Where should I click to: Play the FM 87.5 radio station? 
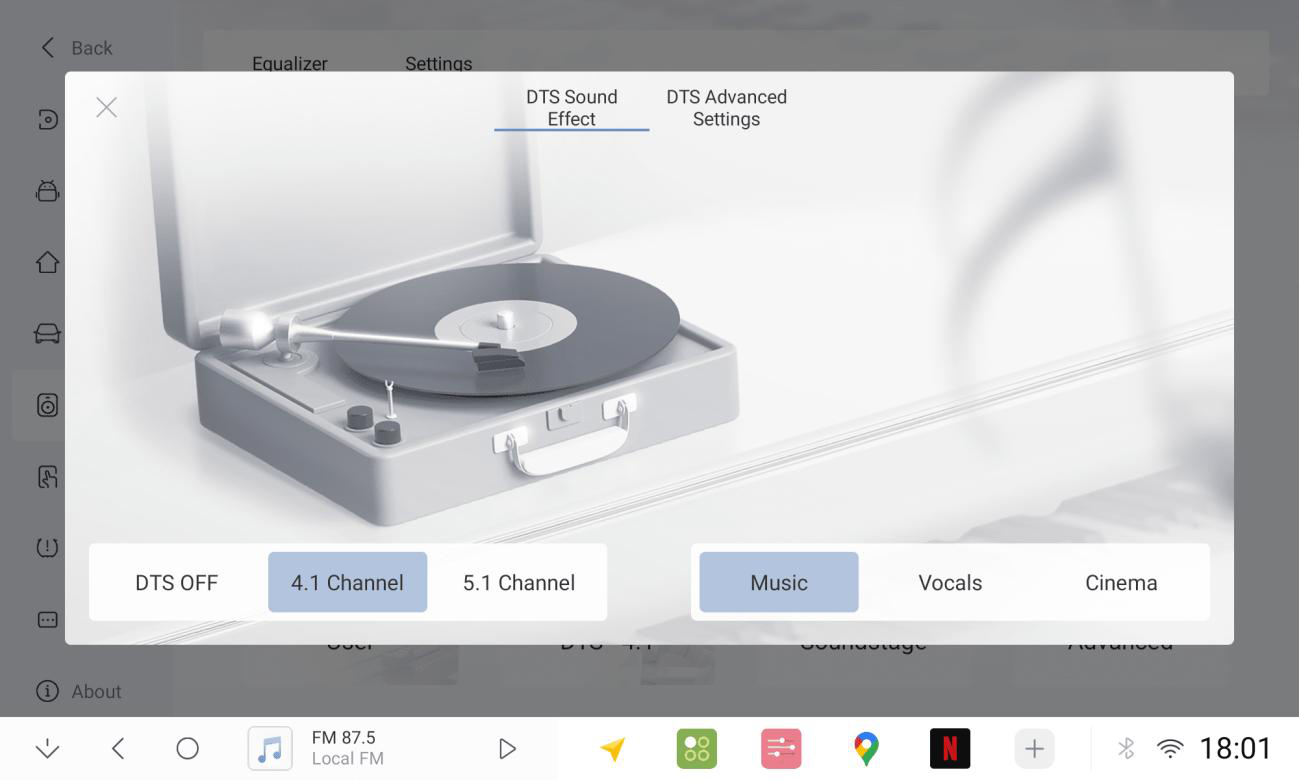(507, 748)
